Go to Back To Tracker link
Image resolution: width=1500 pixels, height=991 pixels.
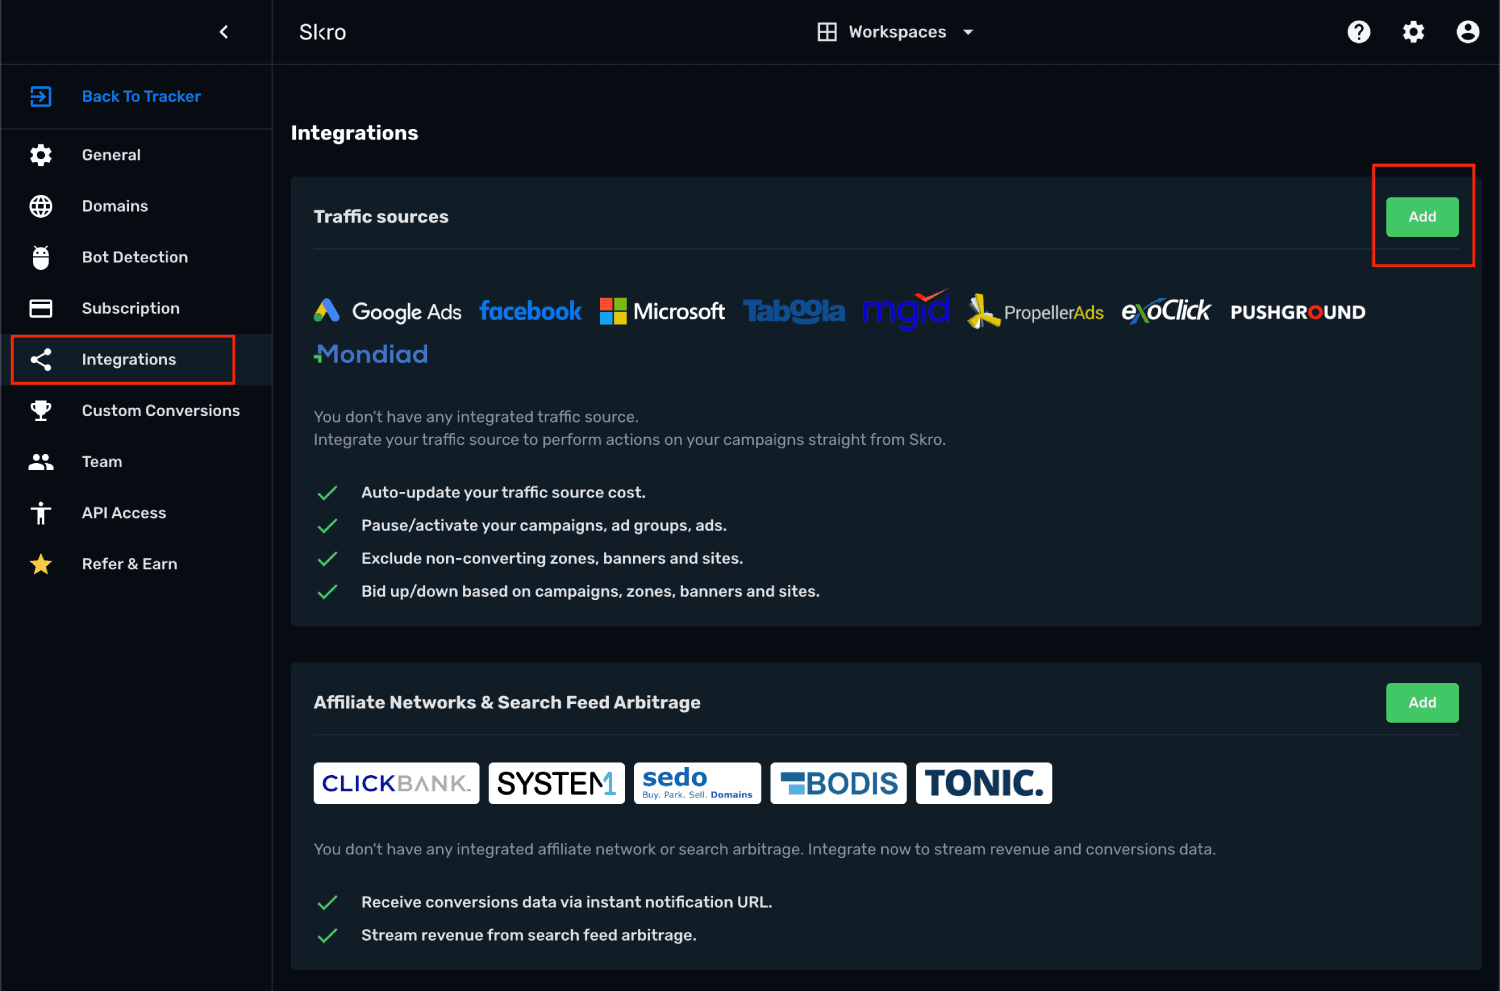tap(141, 96)
